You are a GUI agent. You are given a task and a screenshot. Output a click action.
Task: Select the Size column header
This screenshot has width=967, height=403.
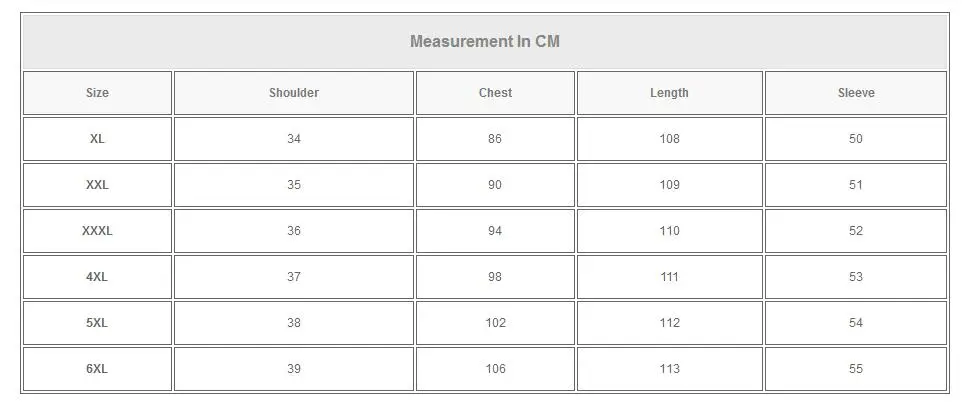pyautogui.click(x=97, y=93)
